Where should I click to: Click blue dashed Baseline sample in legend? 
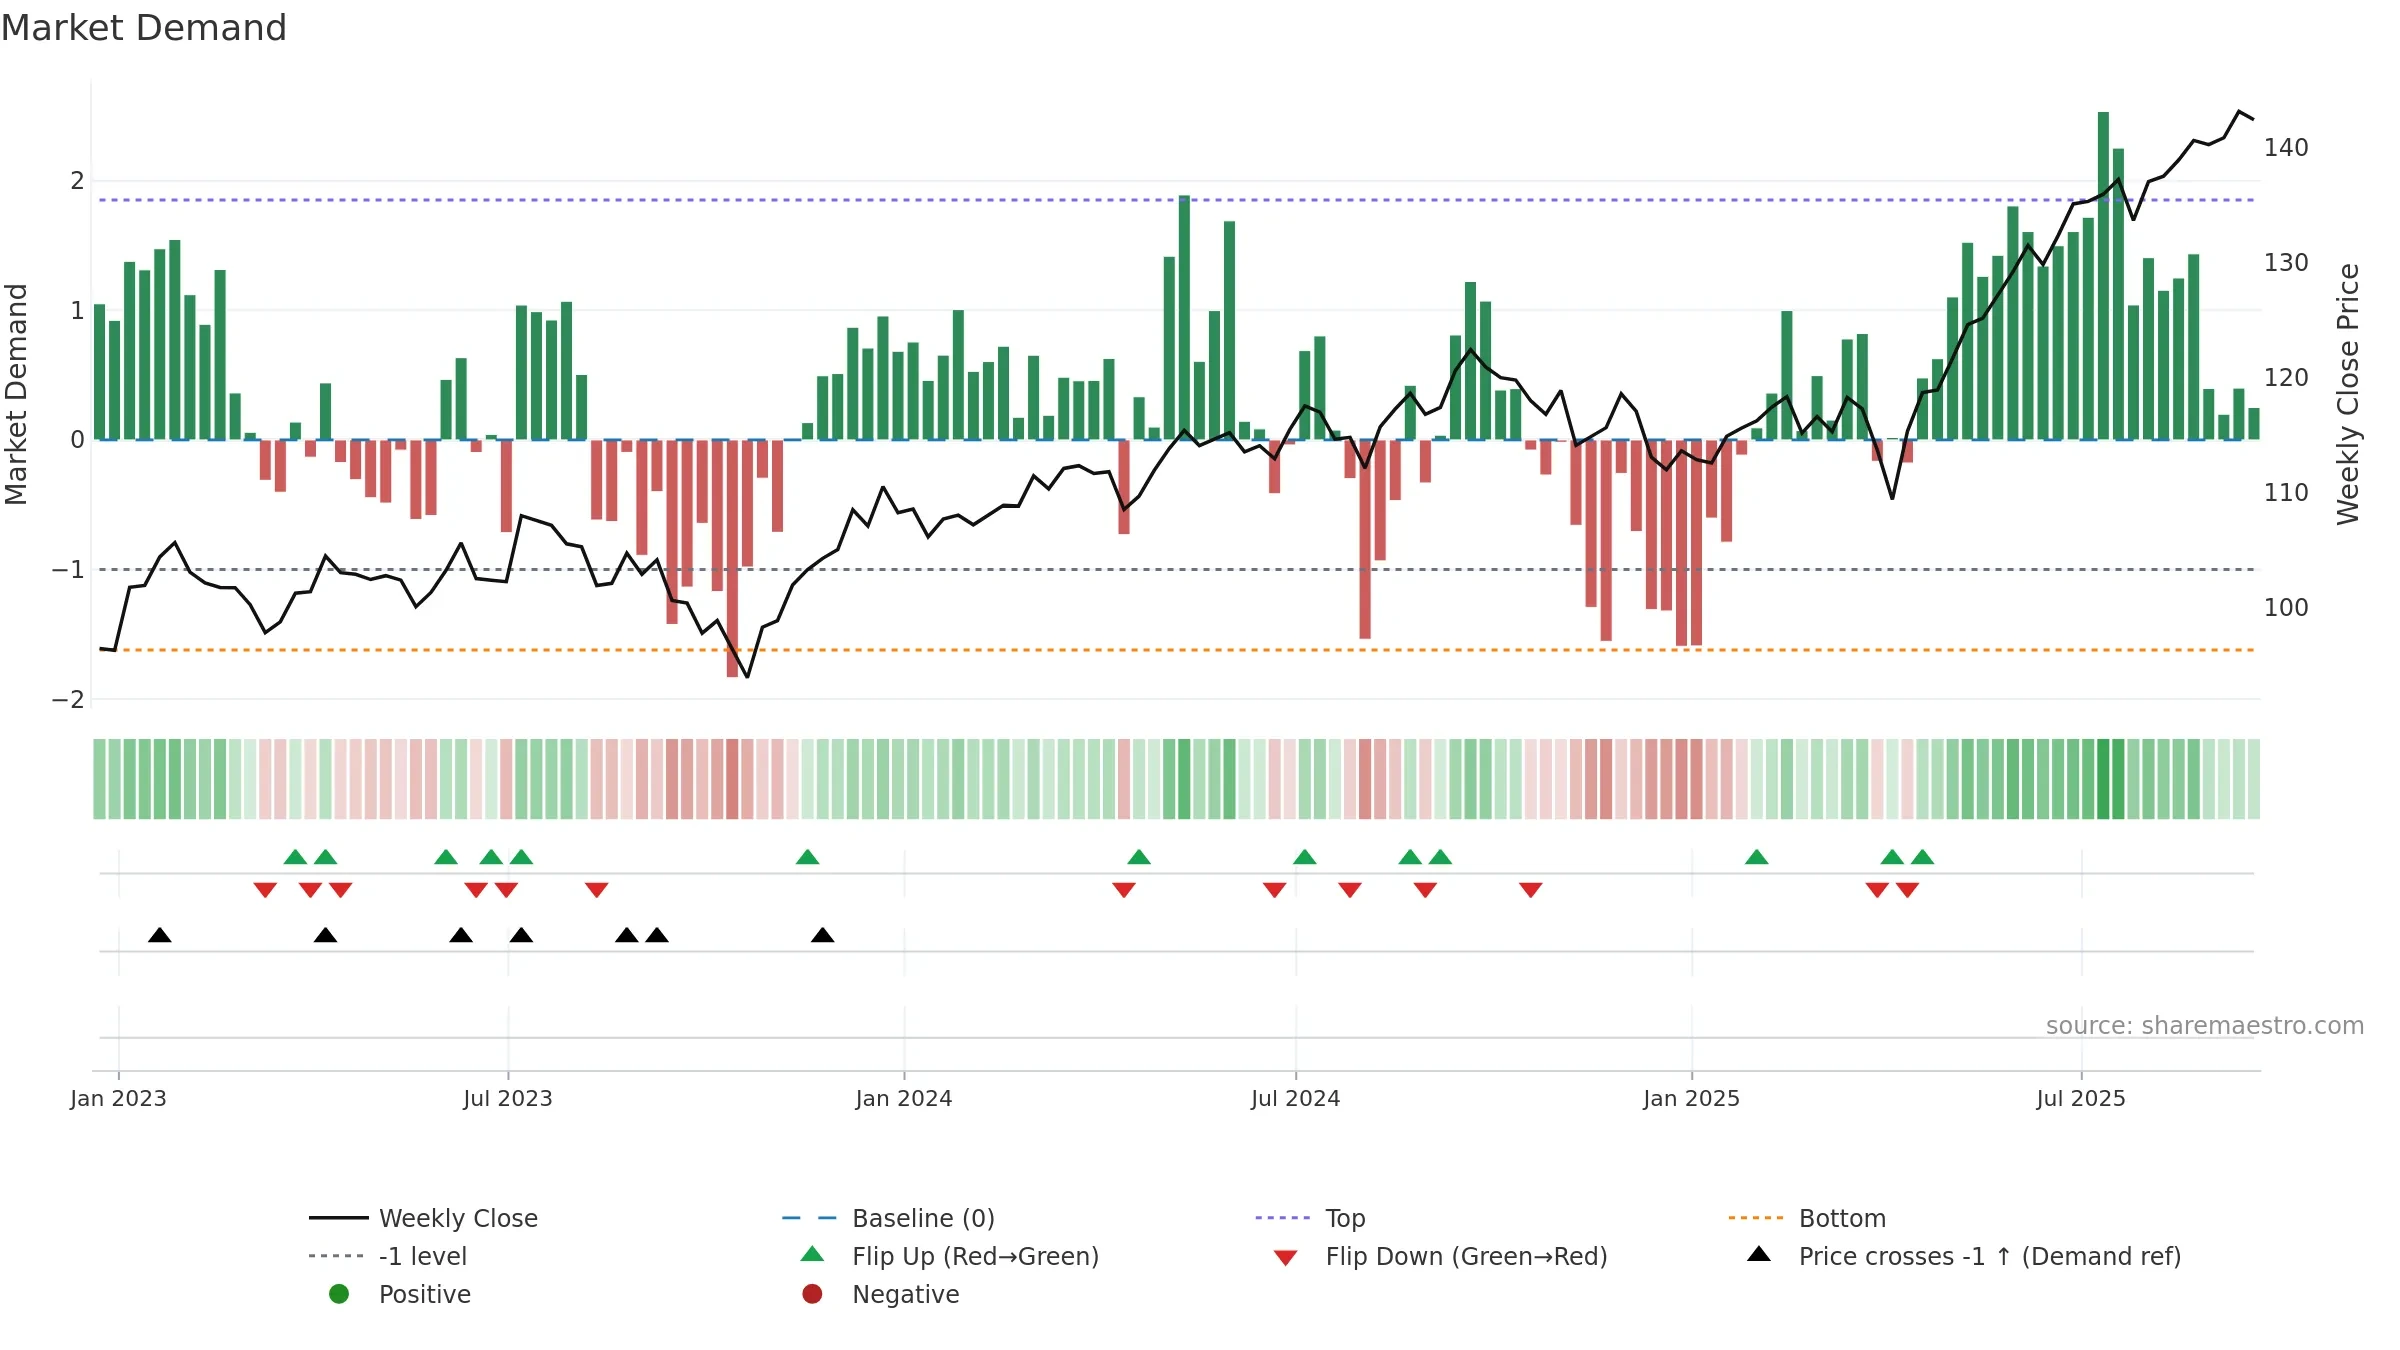click(810, 1218)
